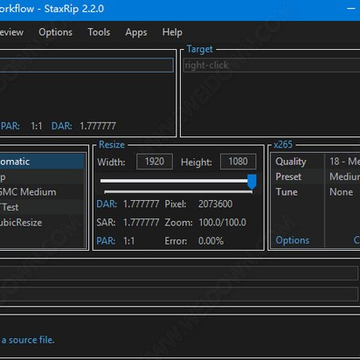Click the Preset row value Medium
Viewport: 360px width, 360px height.
tap(344, 177)
